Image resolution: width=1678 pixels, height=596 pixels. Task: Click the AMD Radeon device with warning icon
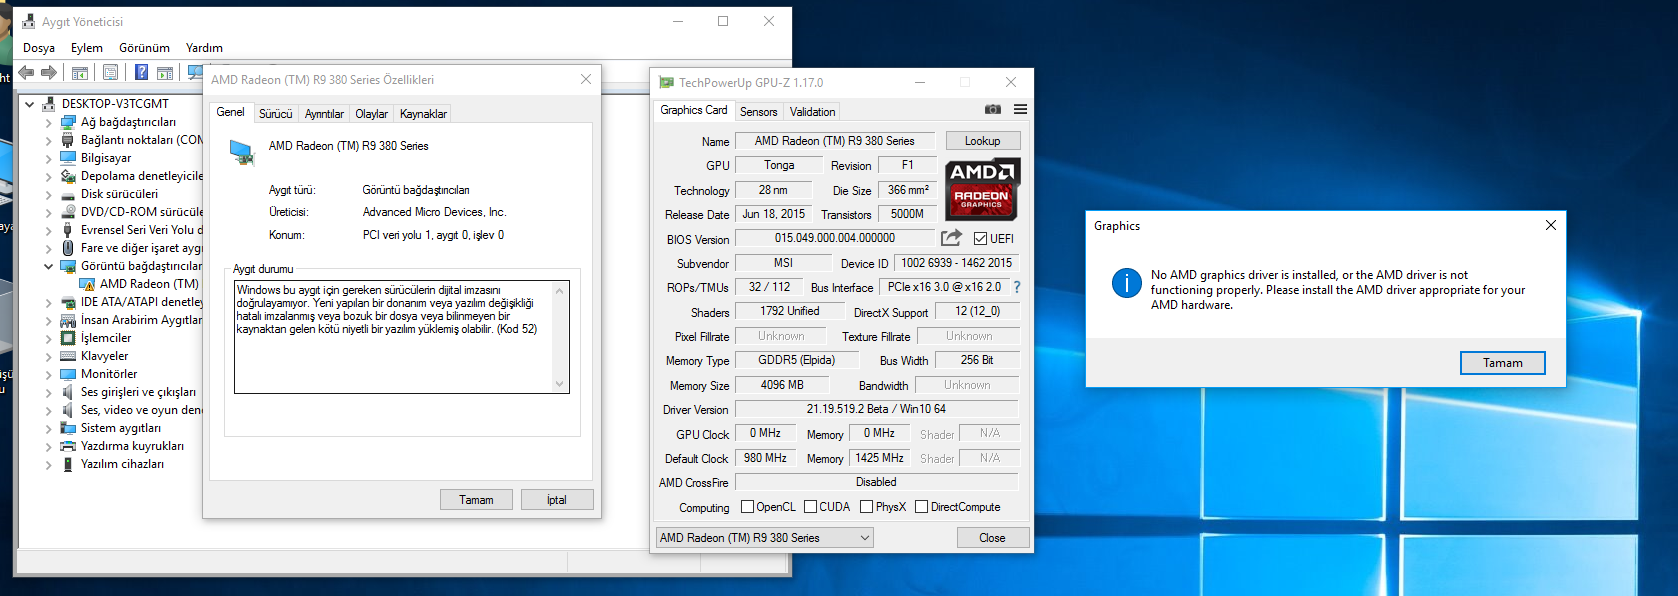tap(139, 284)
